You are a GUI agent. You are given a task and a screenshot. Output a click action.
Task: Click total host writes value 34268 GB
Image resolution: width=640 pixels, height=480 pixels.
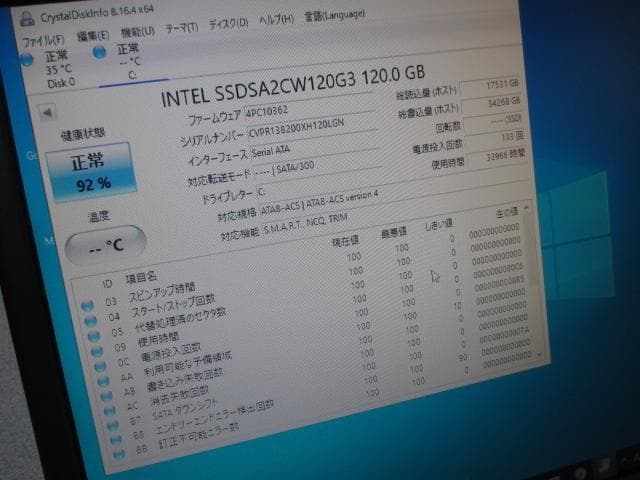[x=492, y=104]
